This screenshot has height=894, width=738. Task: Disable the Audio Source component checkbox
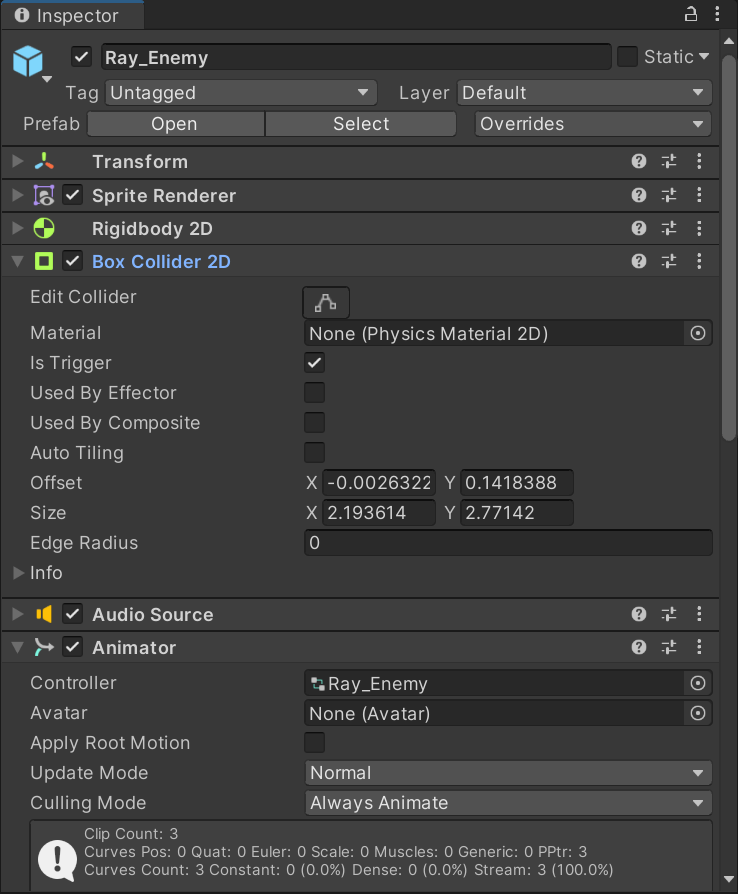click(x=72, y=614)
